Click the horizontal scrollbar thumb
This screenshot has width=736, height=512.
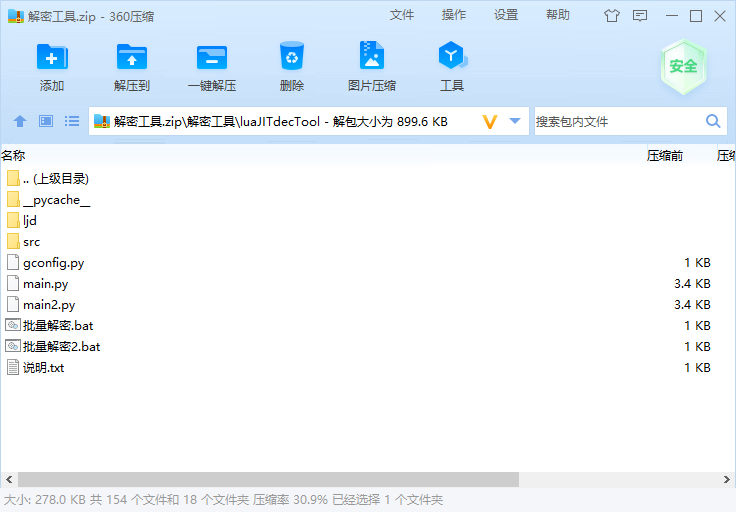click(x=268, y=480)
